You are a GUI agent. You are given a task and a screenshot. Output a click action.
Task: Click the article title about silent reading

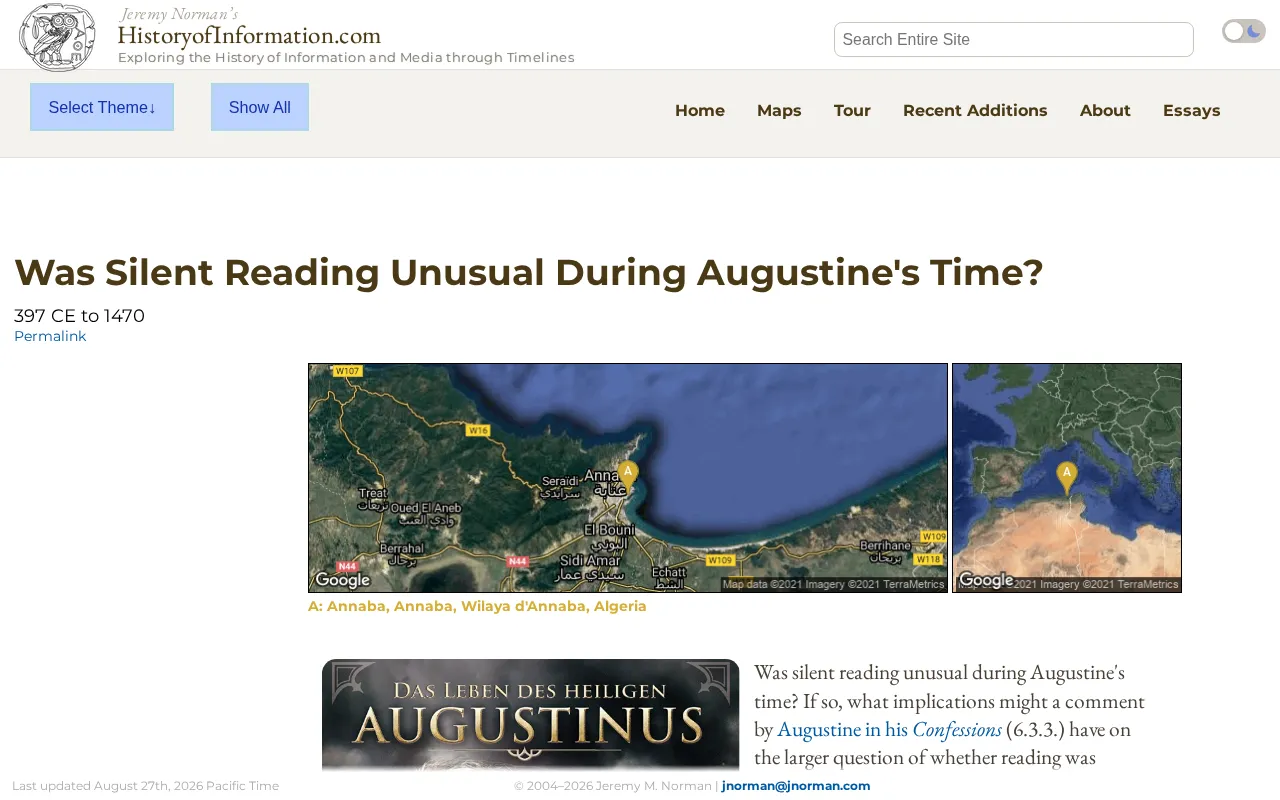[529, 272]
